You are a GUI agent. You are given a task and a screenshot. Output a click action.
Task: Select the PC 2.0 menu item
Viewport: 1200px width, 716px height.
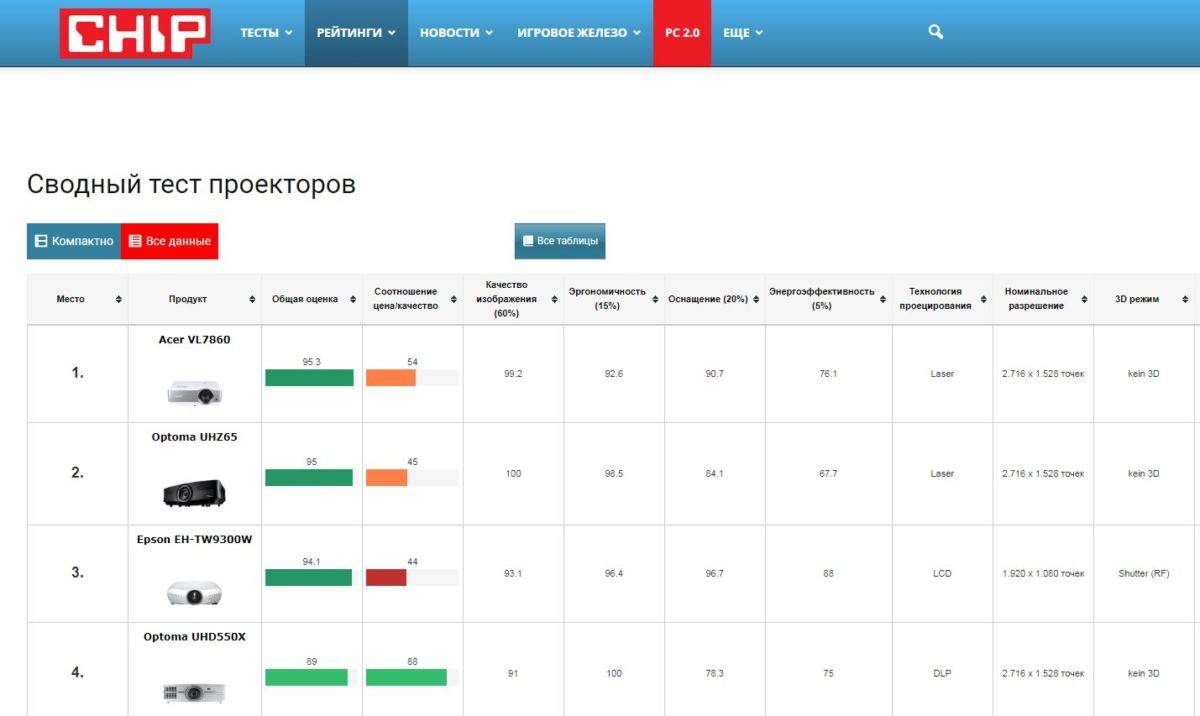[x=682, y=33]
